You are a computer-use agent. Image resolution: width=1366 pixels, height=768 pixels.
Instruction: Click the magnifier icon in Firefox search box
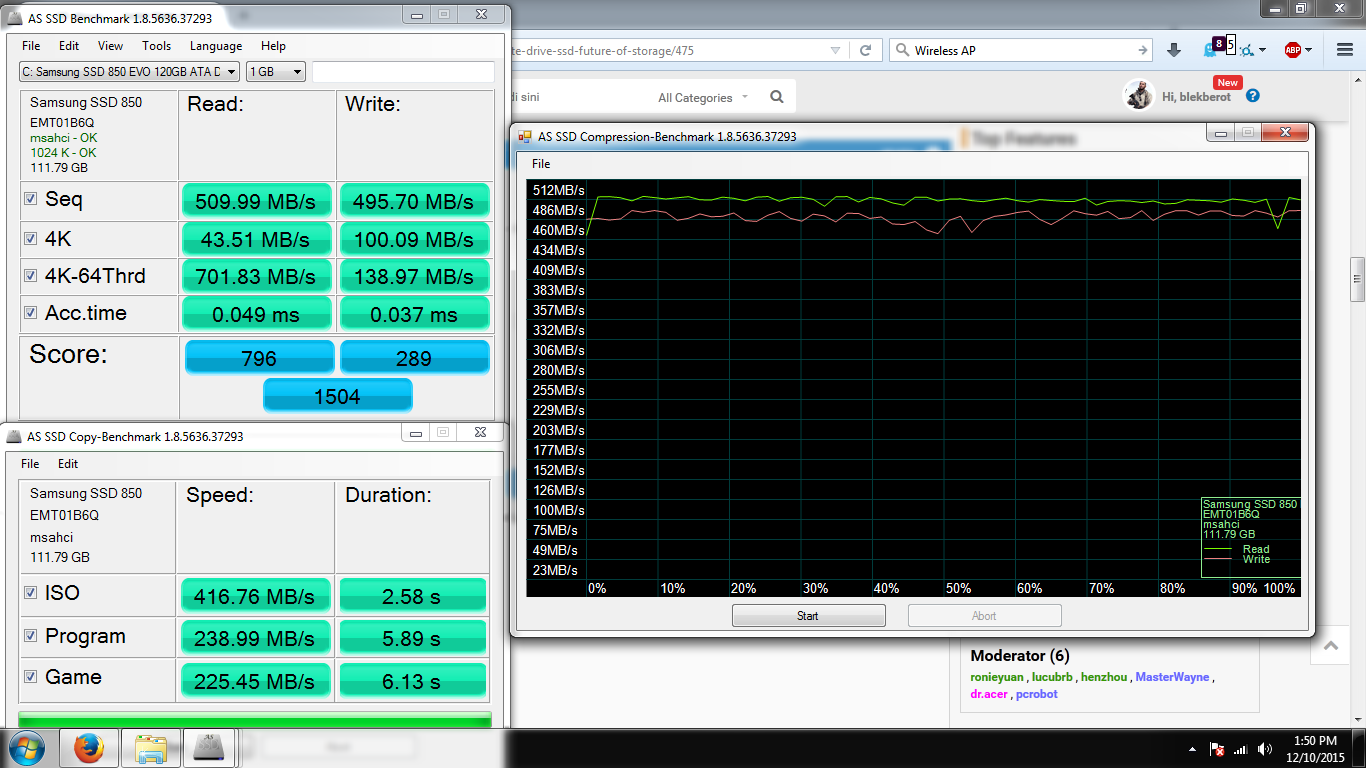pyautogui.click(x=901, y=50)
